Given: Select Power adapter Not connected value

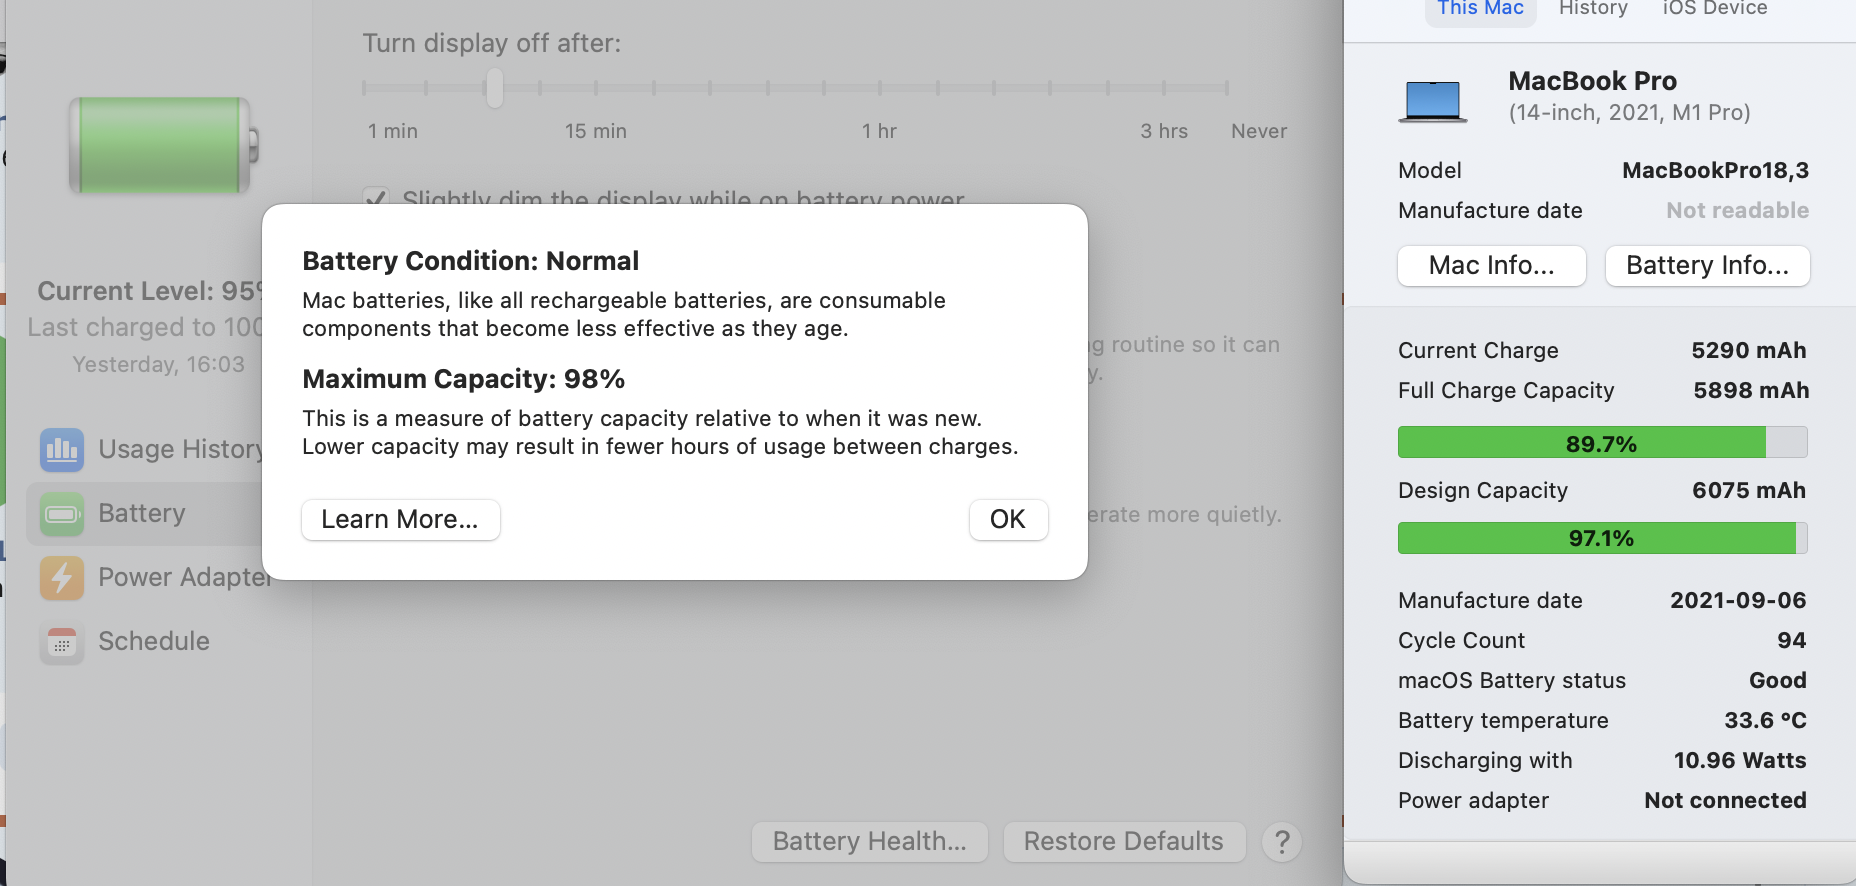Looking at the screenshot, I should pos(1726,800).
